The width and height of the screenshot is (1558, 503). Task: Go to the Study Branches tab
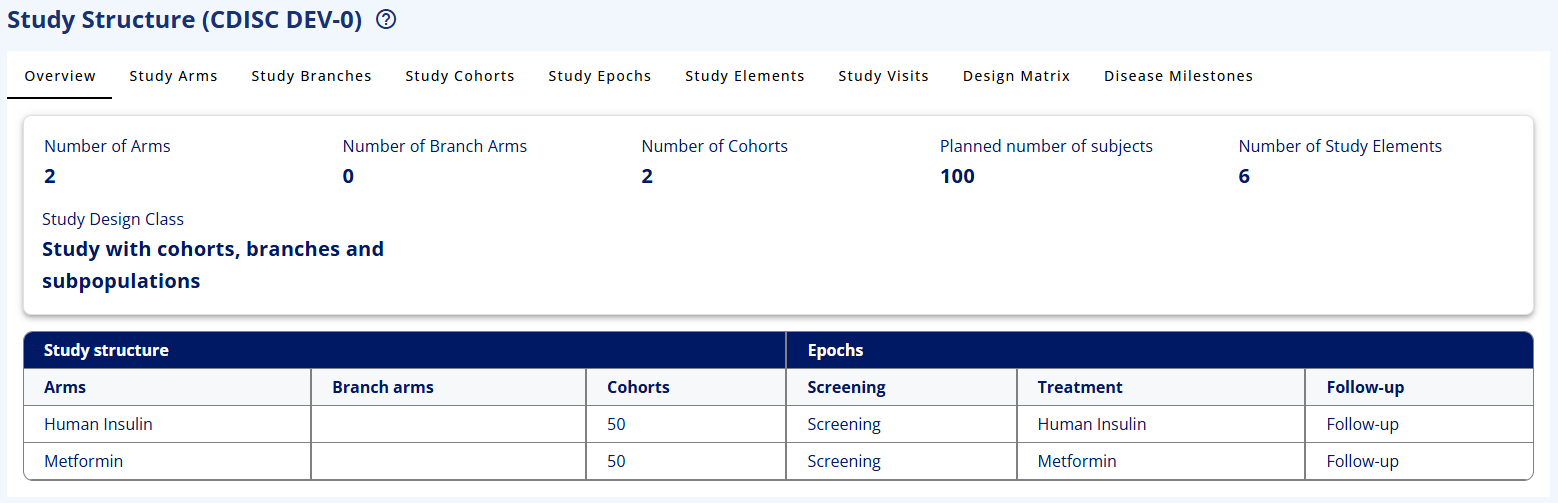[311, 76]
